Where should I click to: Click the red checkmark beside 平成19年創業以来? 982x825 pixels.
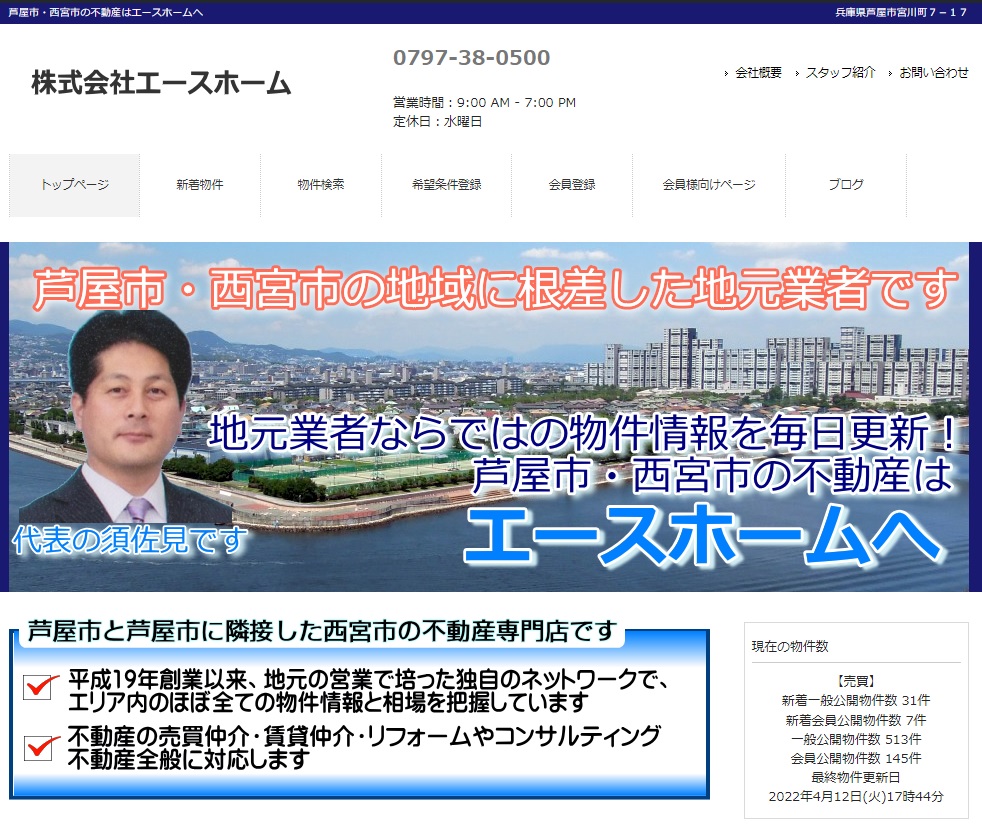pos(41,686)
